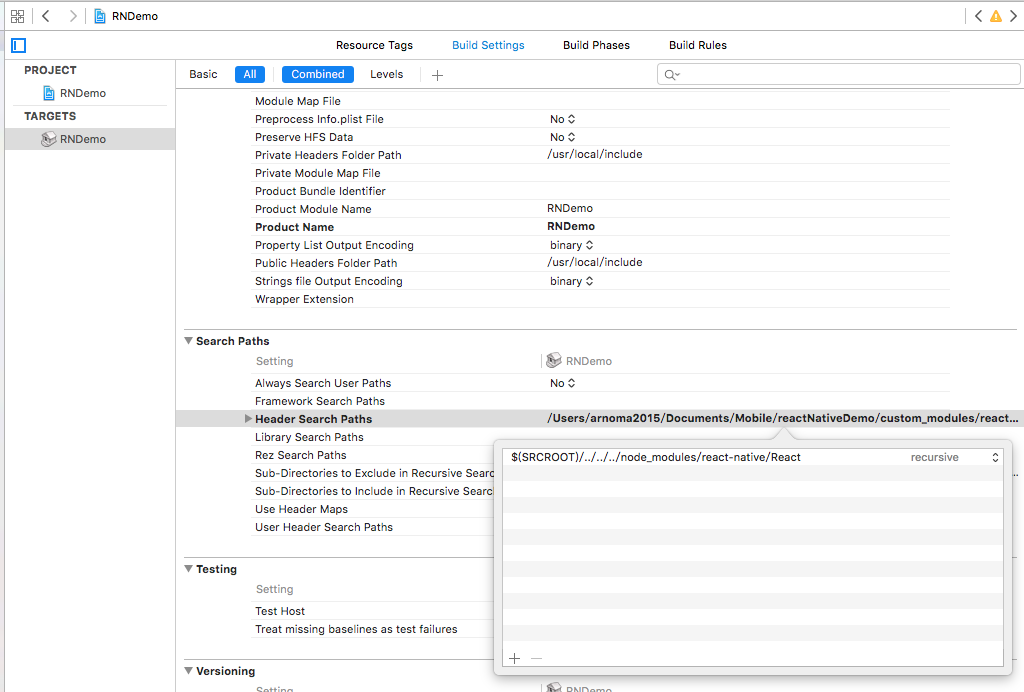Toggle the project navigator sidebar icon
Image resolution: width=1024 pixels, height=692 pixels.
click(x=19, y=45)
